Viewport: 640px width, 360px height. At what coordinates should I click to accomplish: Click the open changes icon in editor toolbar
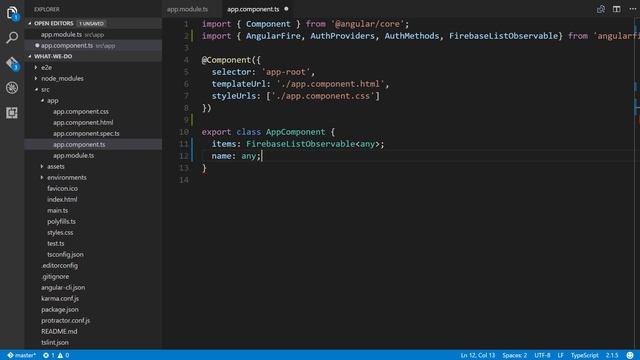tap(600, 9)
